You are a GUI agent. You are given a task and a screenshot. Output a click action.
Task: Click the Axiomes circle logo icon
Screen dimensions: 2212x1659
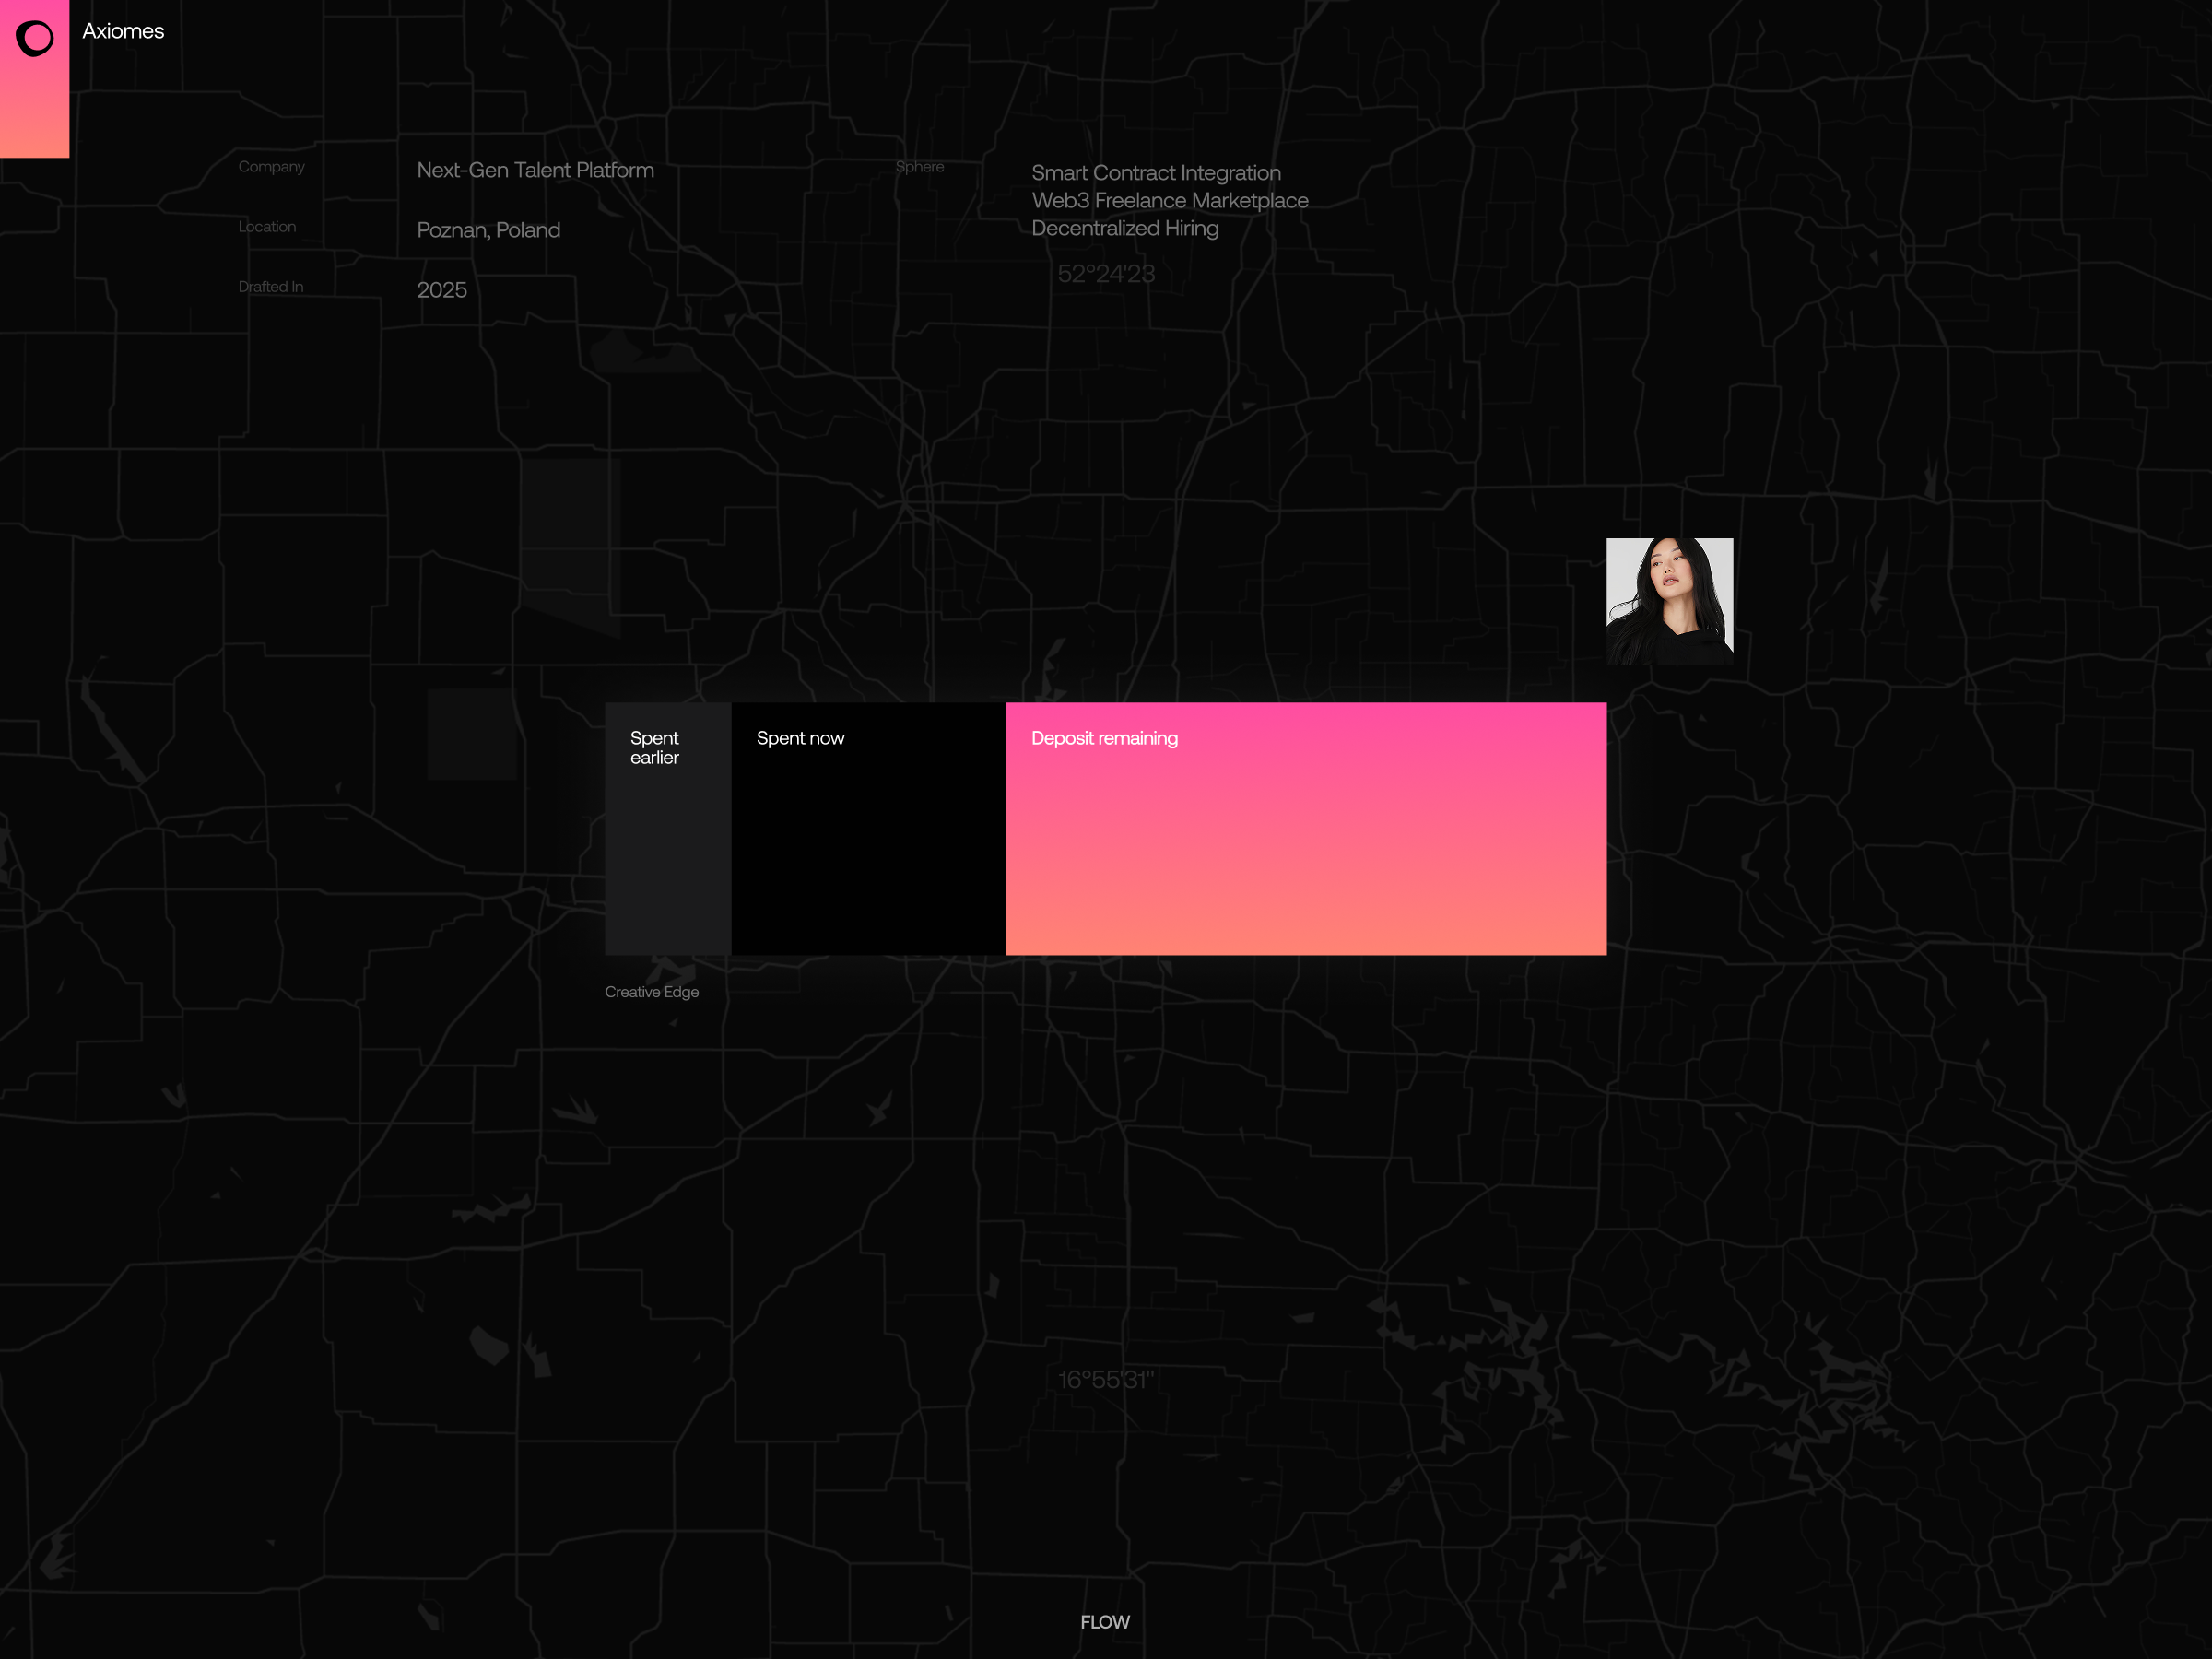click(x=35, y=39)
